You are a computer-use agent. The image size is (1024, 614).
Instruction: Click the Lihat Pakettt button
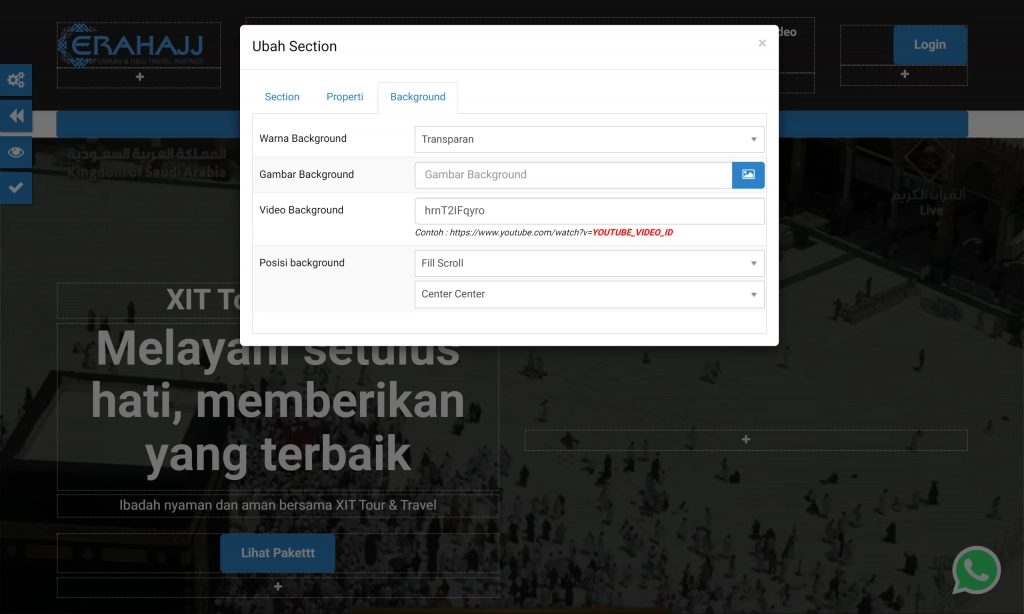coord(277,552)
